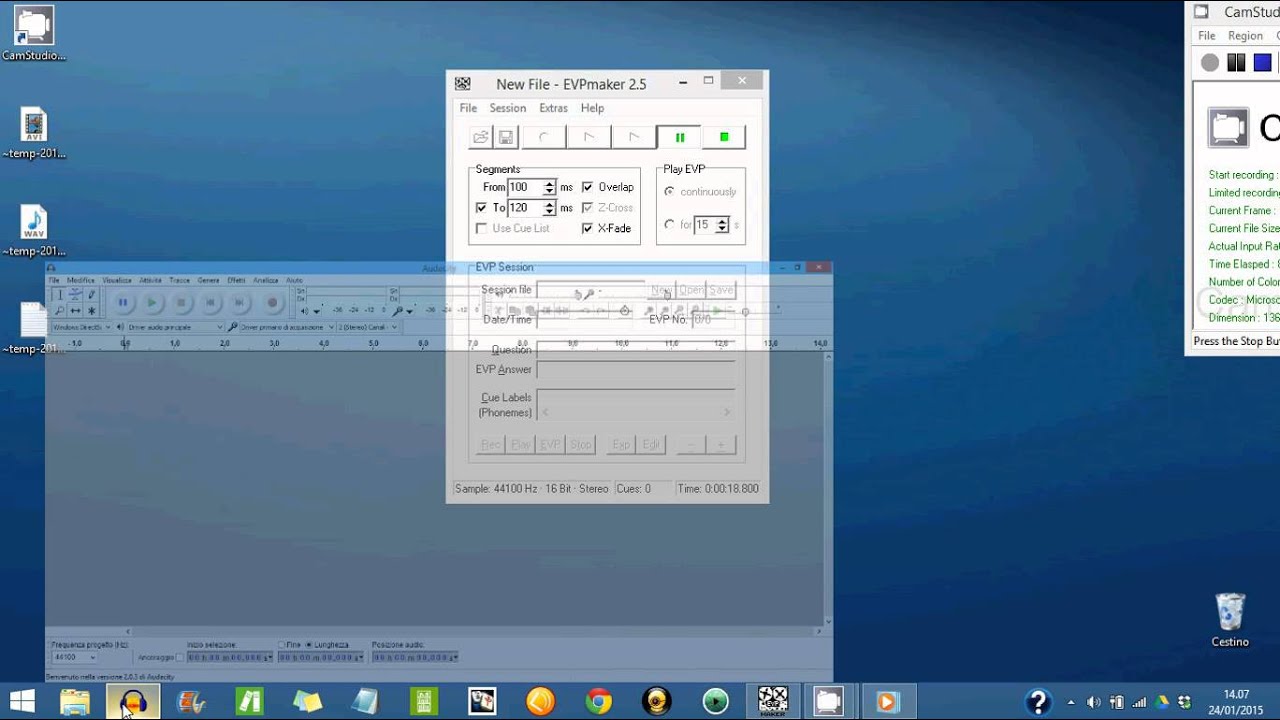Screen dimensions: 1280x720
Task: Click CamStudio blue stop square icon
Action: point(1262,62)
